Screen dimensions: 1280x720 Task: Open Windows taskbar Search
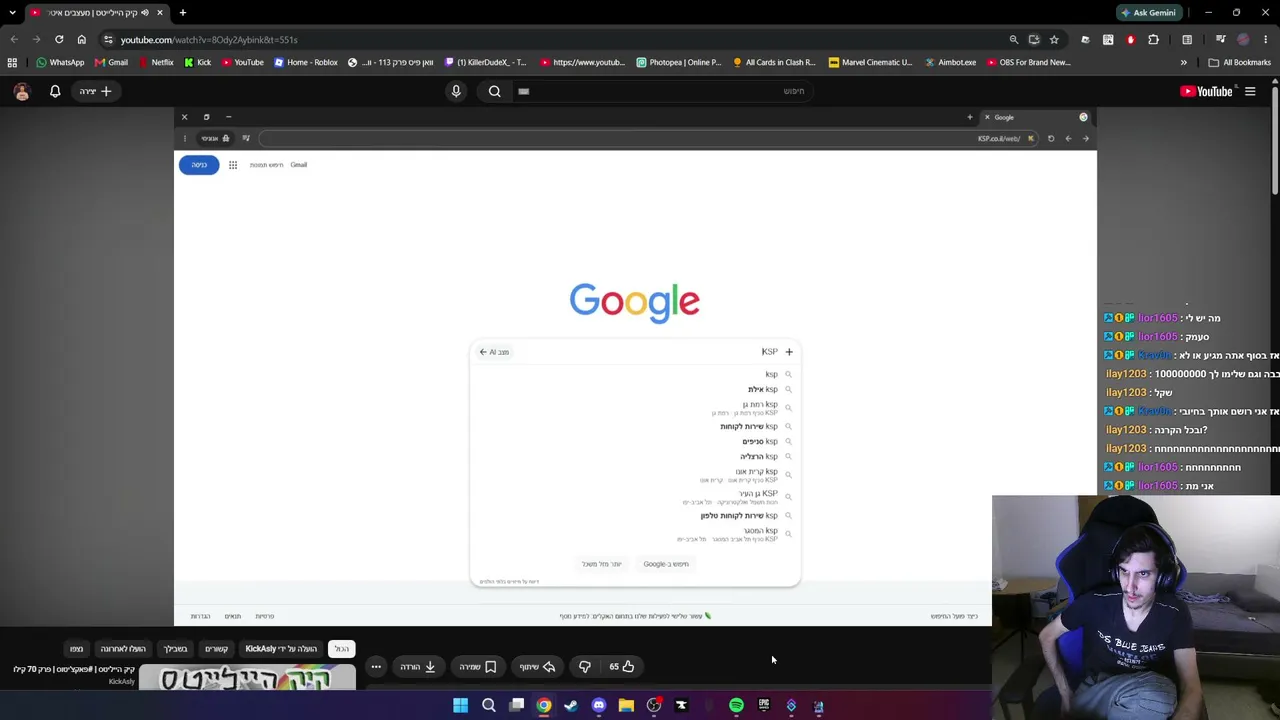[489, 706]
